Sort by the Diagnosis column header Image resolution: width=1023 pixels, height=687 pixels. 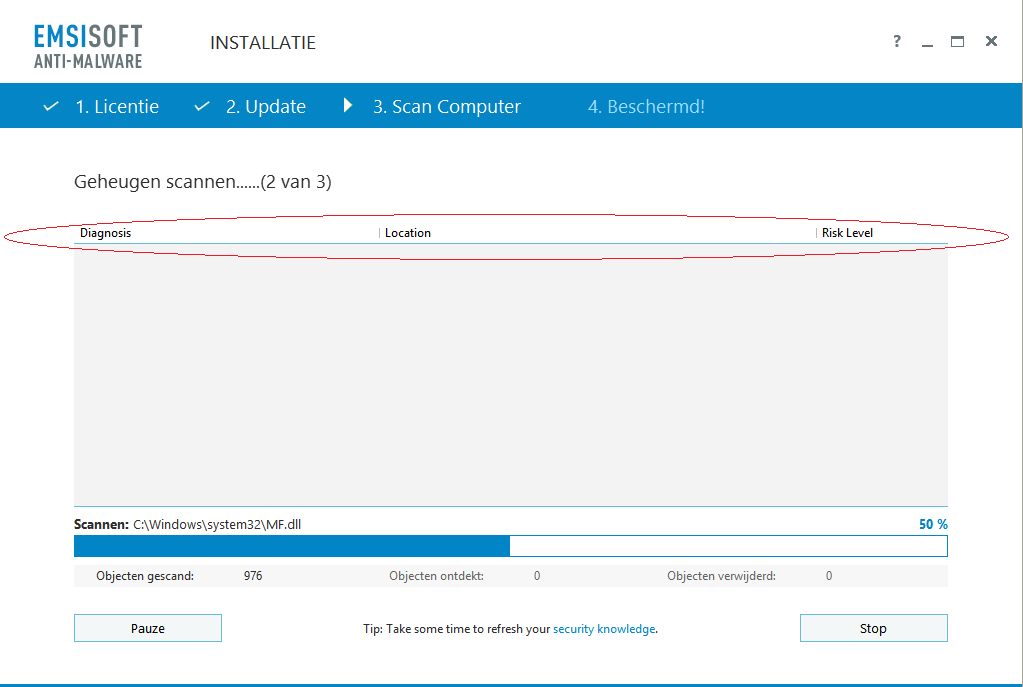coord(226,233)
